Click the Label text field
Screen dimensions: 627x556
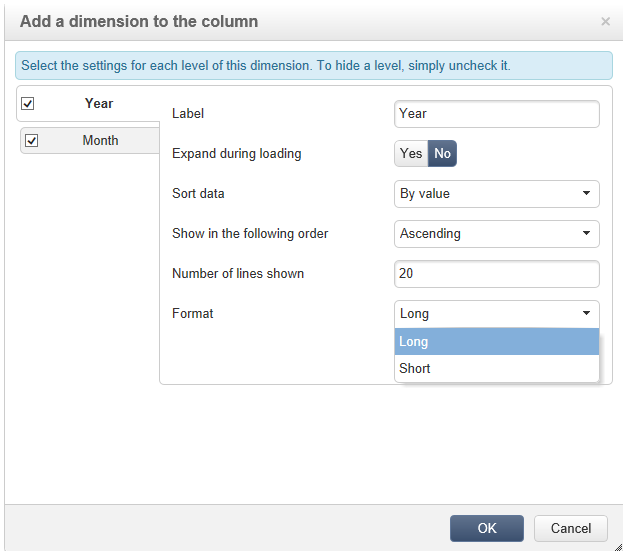pyautogui.click(x=496, y=114)
